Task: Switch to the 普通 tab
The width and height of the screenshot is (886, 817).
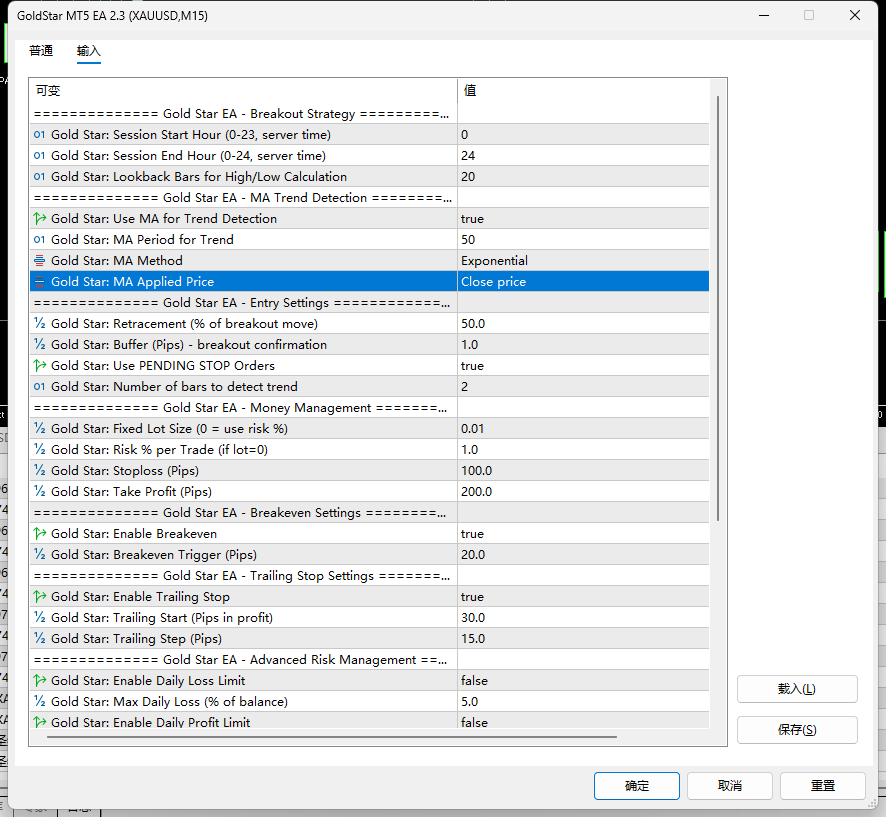Action: pyautogui.click(x=41, y=51)
